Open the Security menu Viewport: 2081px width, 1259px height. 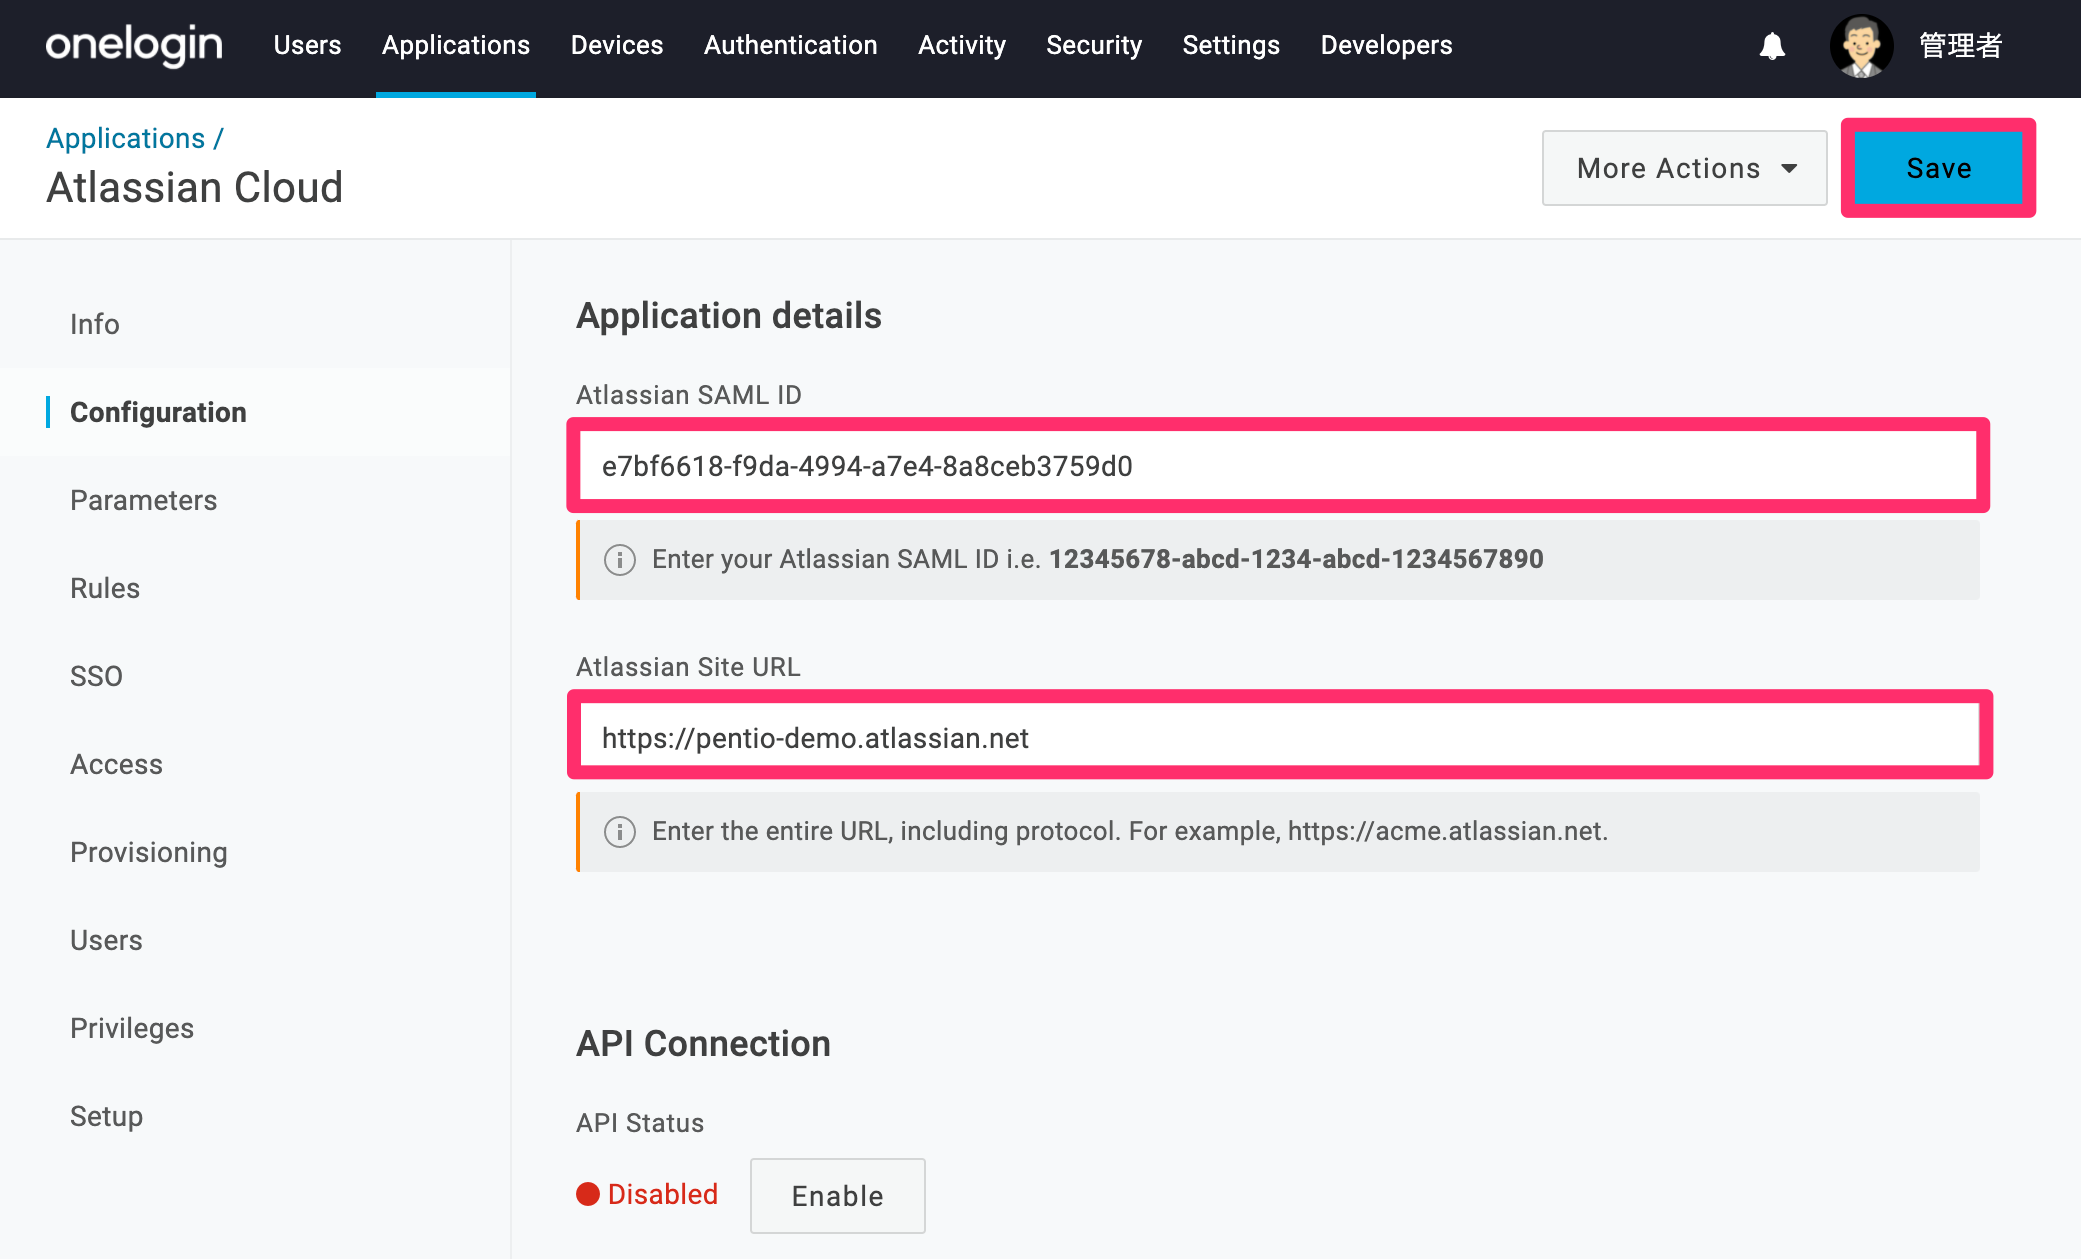pyautogui.click(x=1094, y=45)
